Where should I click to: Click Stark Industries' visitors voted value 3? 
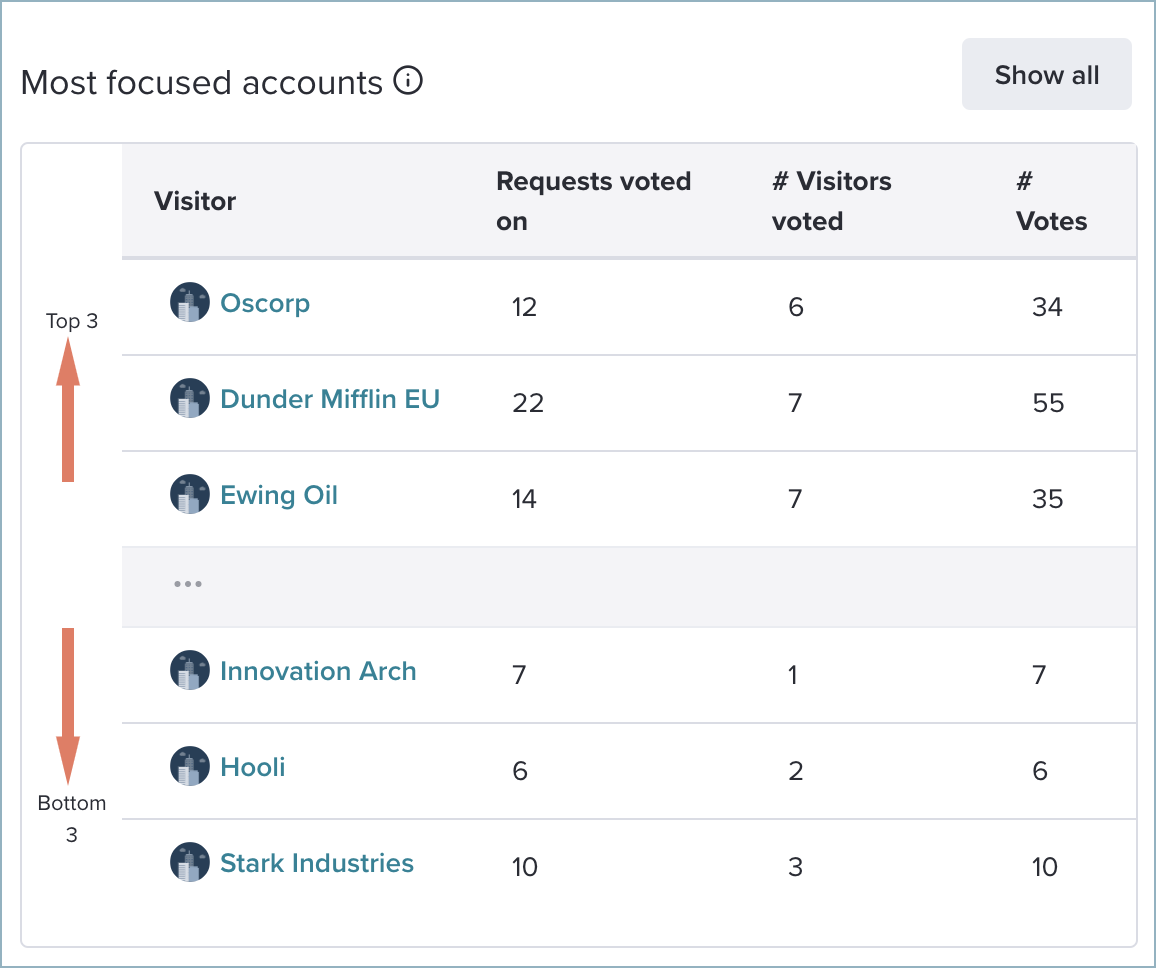[795, 866]
